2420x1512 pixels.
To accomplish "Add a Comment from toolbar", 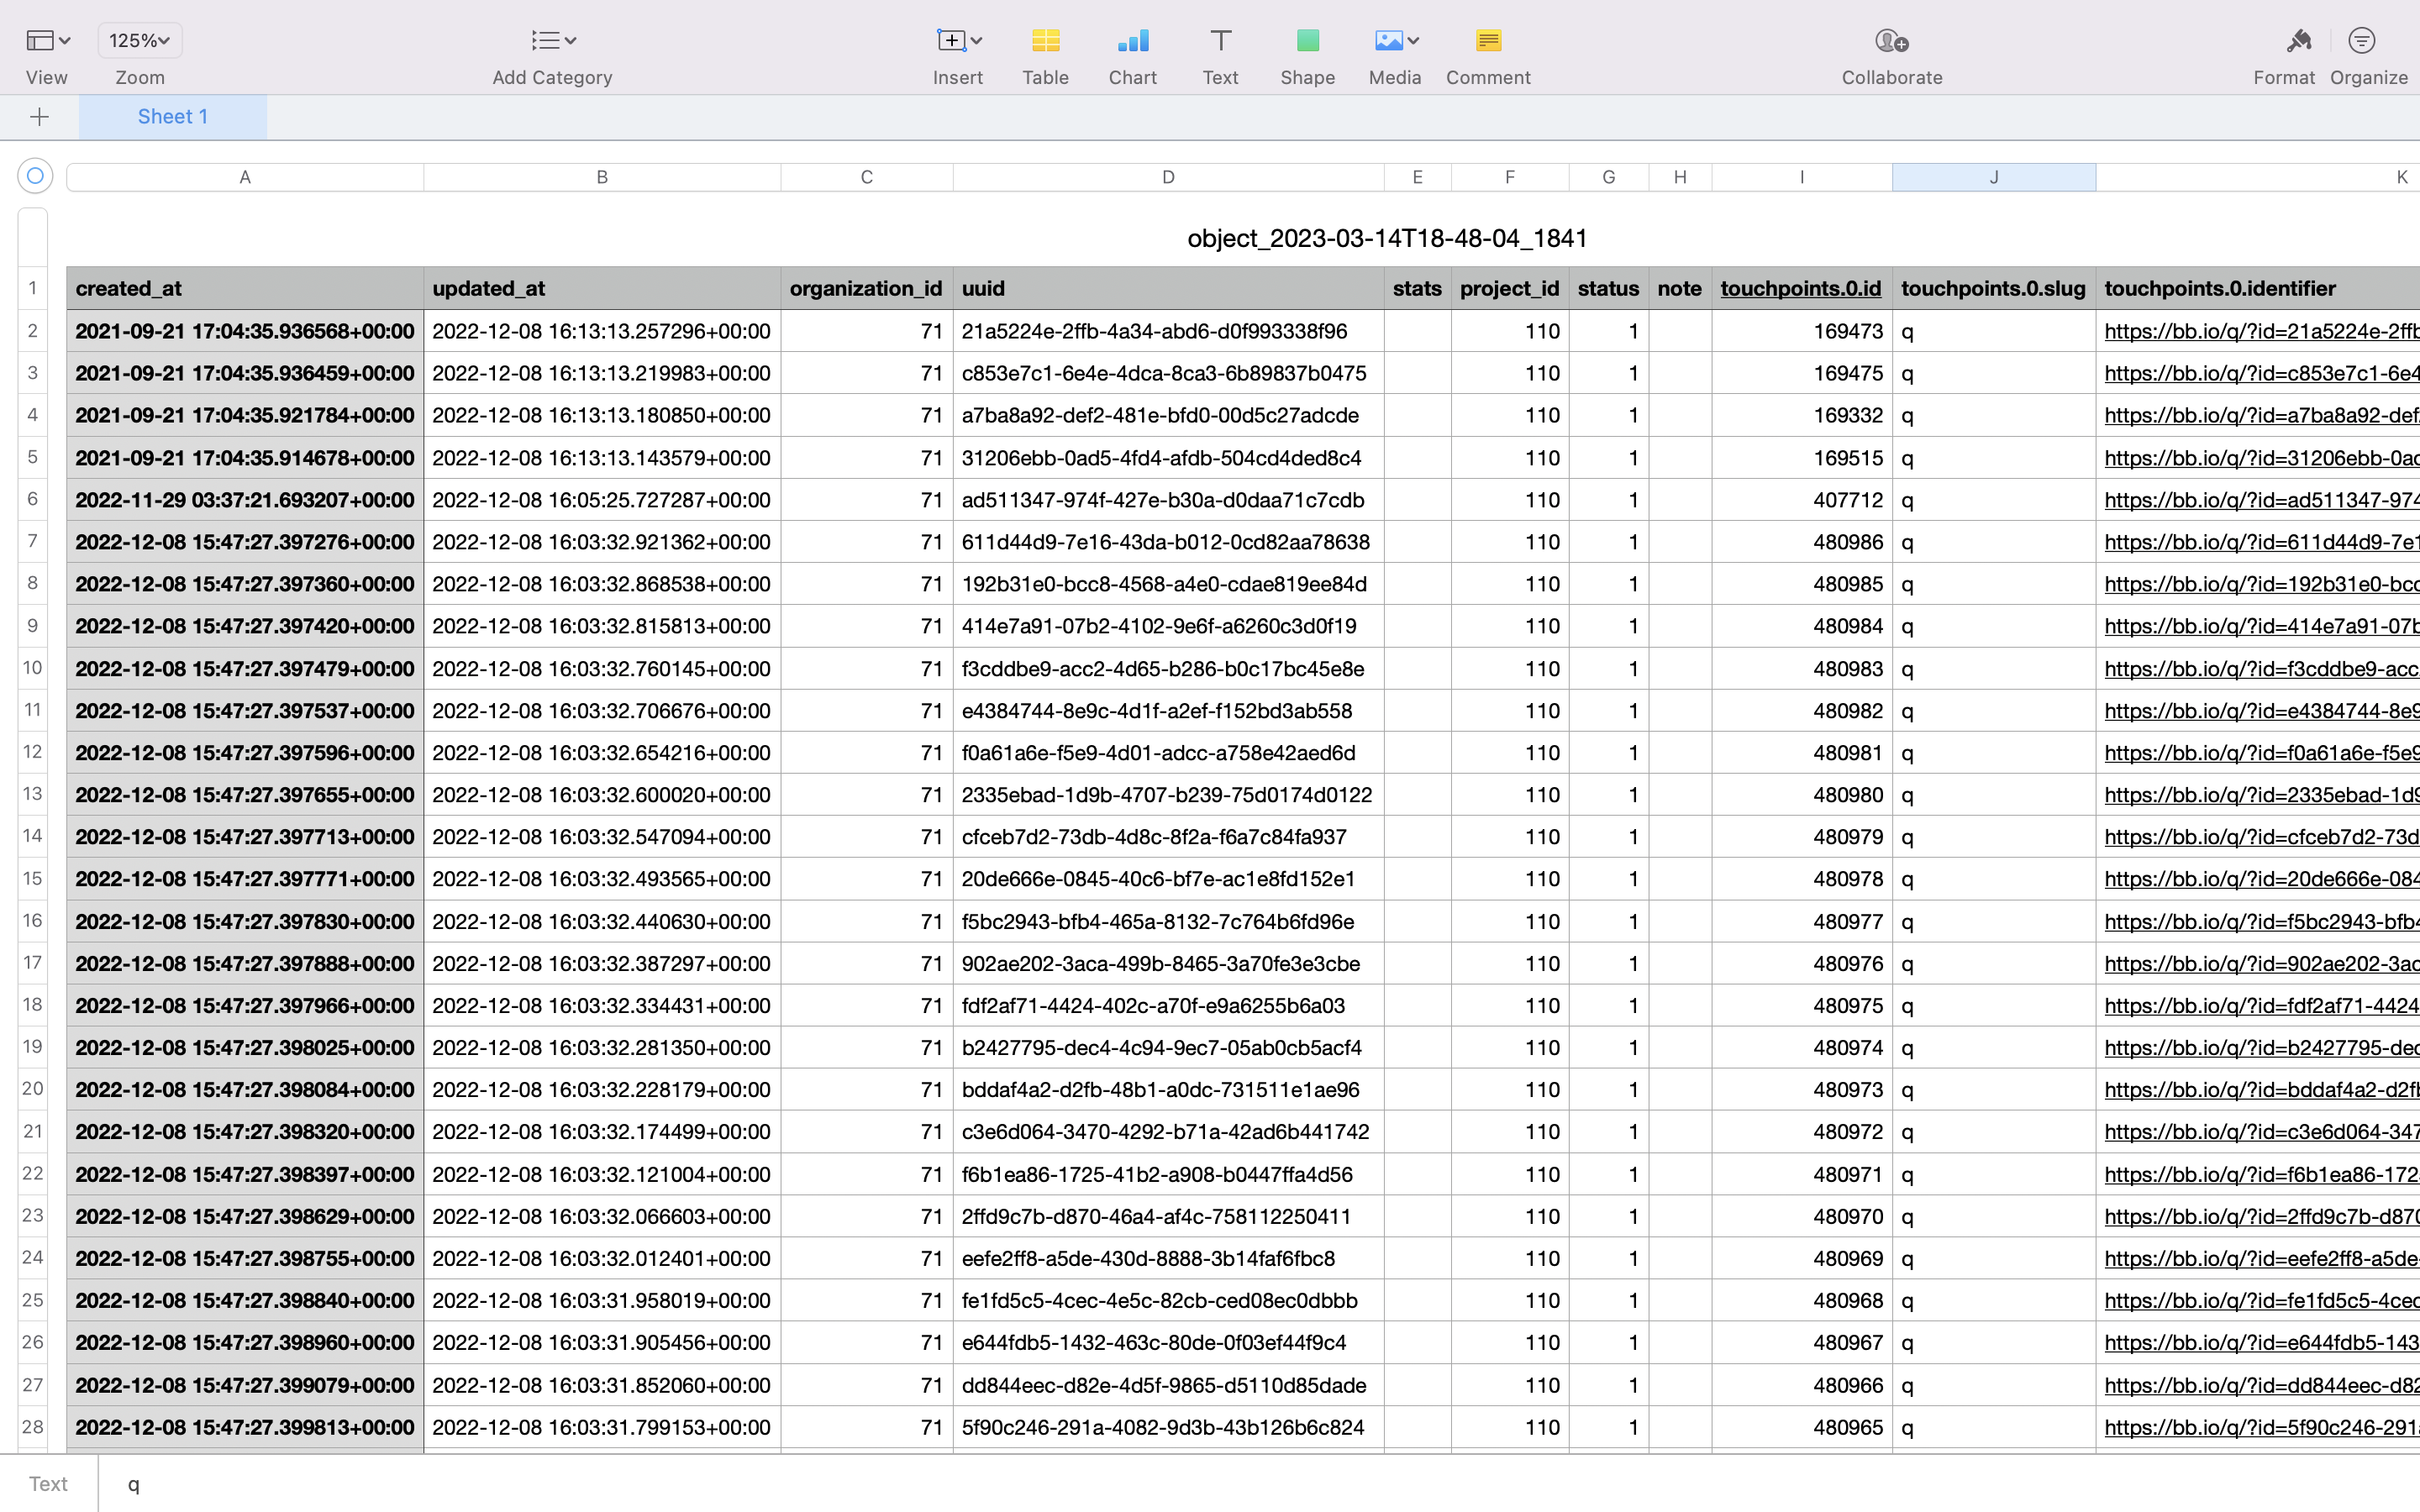I will 1488,40.
